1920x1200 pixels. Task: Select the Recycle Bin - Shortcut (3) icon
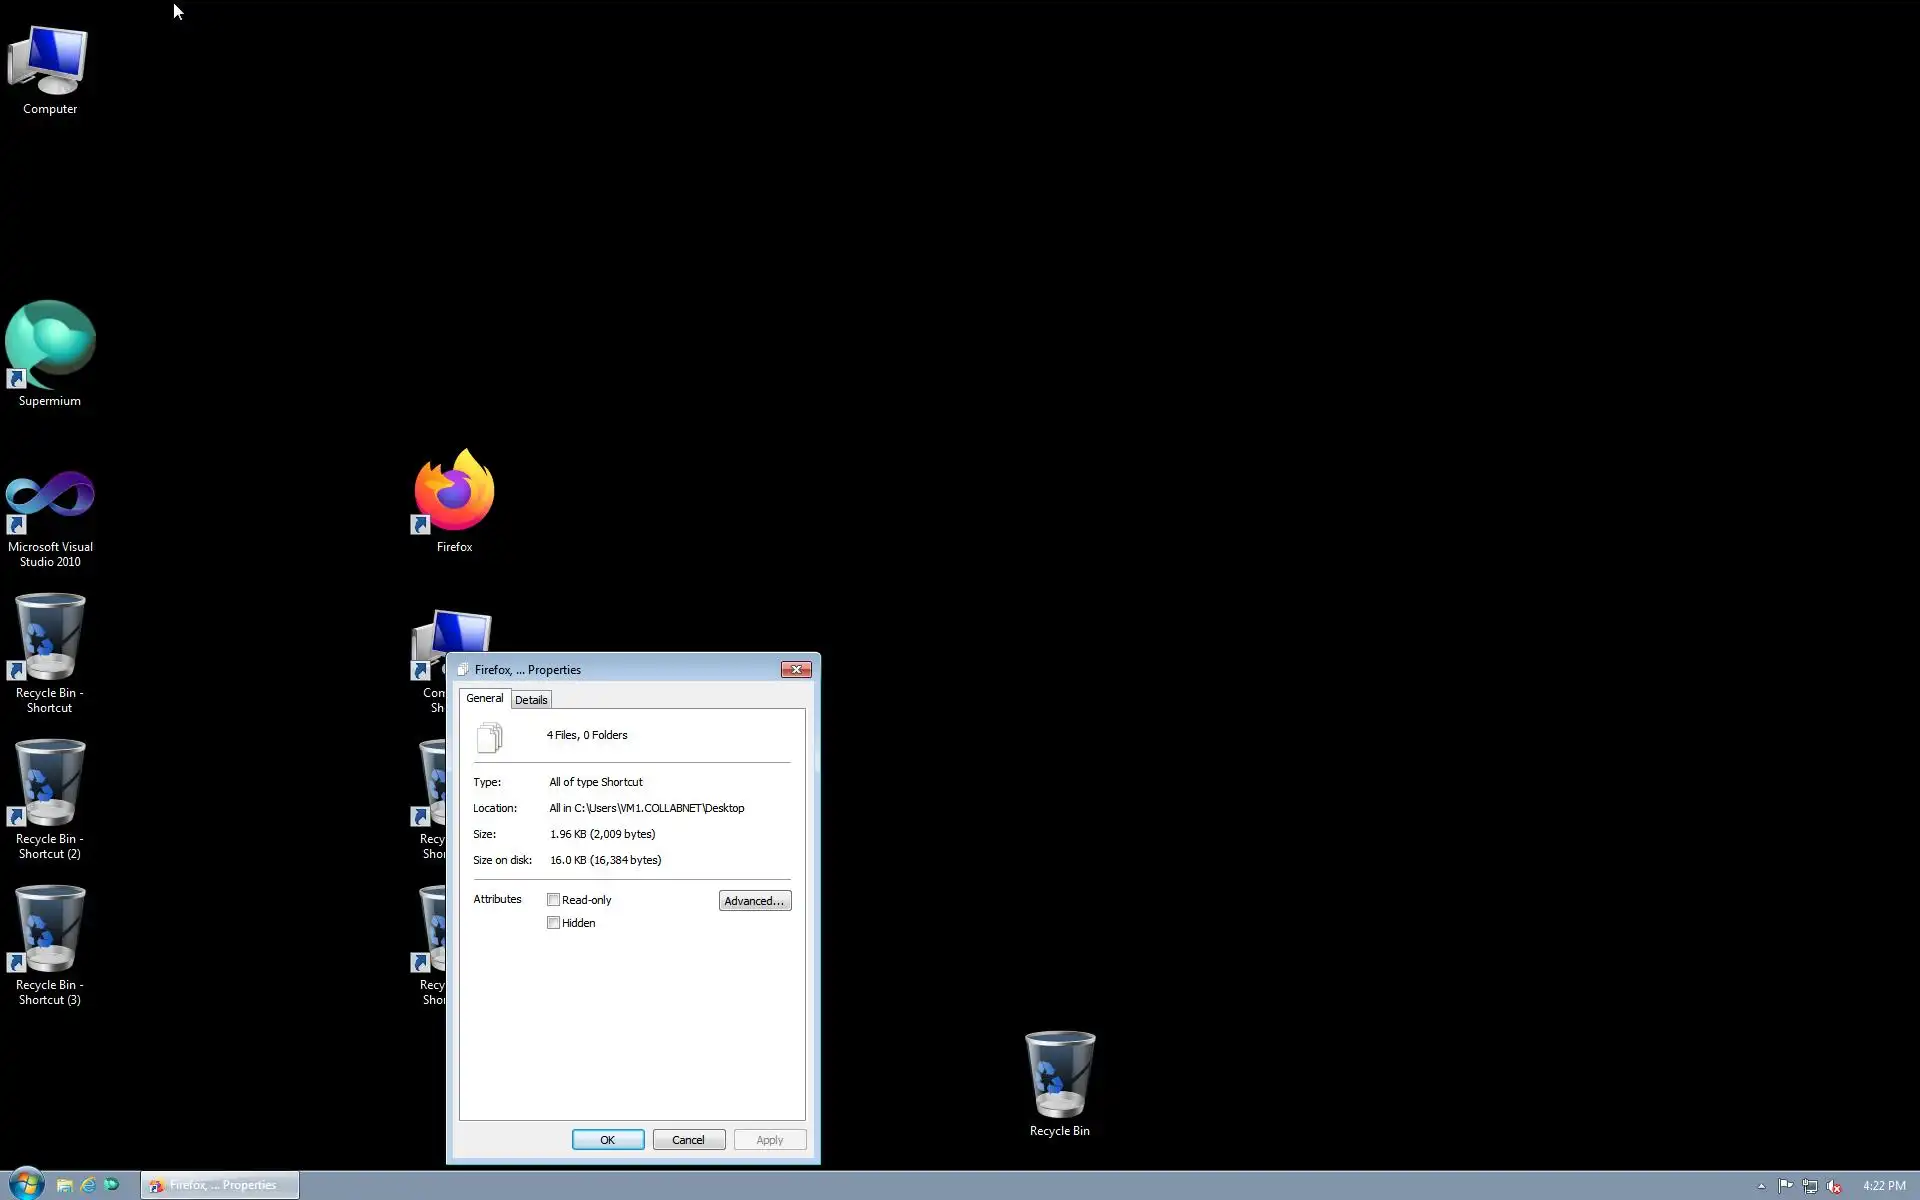(49, 932)
